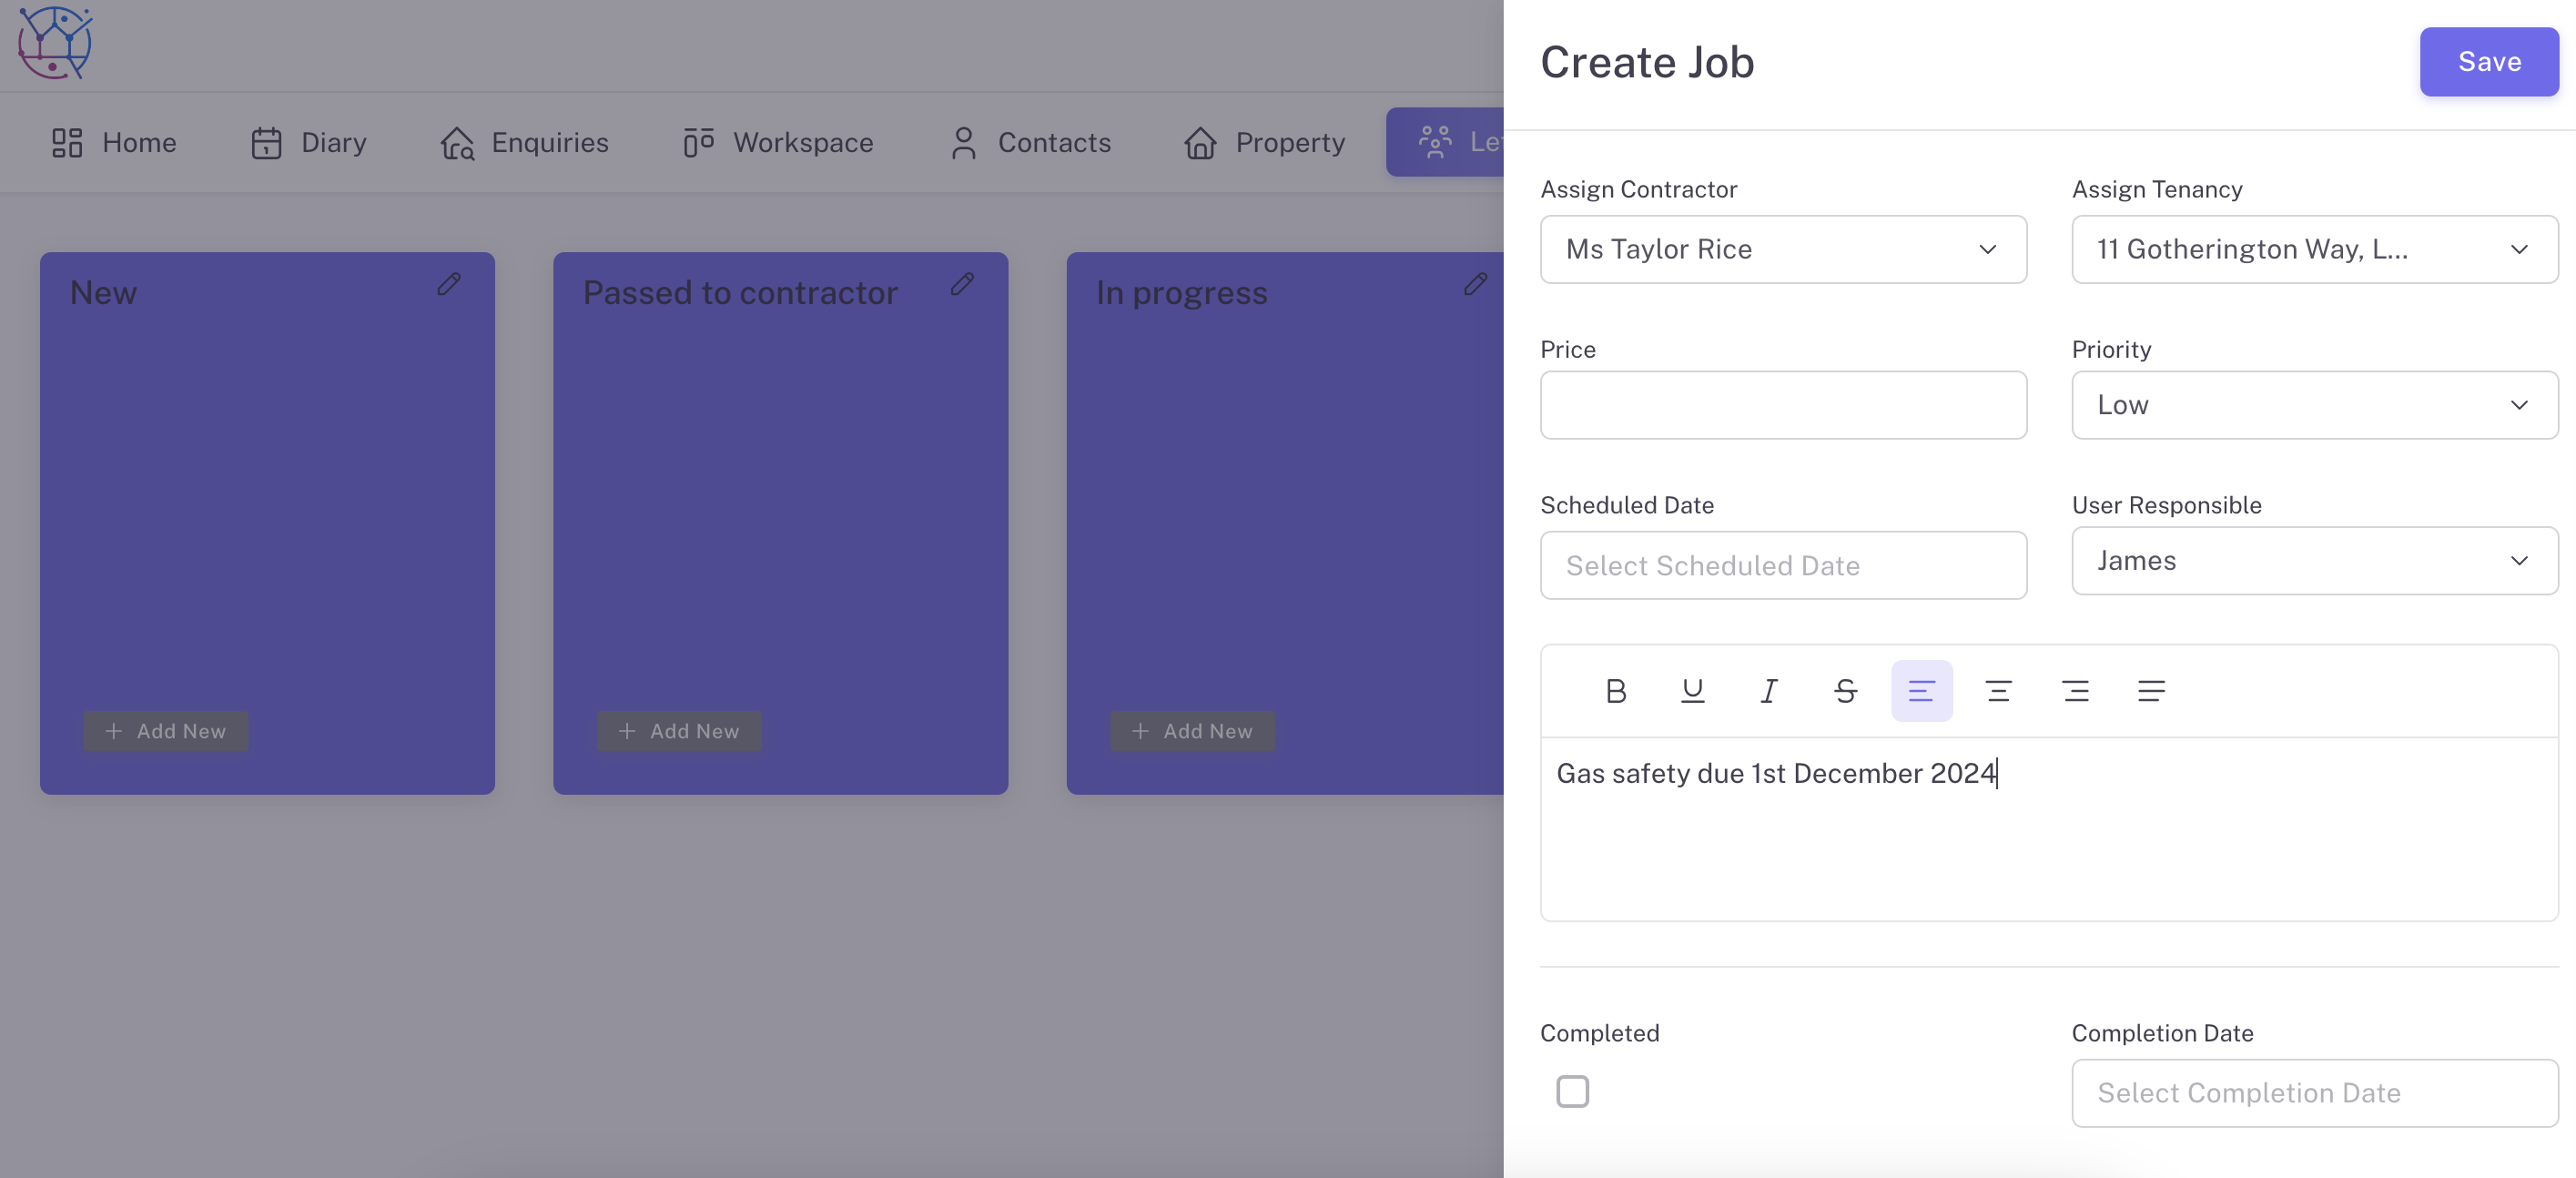Open the Workspace menu
The height and width of the screenshot is (1178, 2576).
point(778,143)
